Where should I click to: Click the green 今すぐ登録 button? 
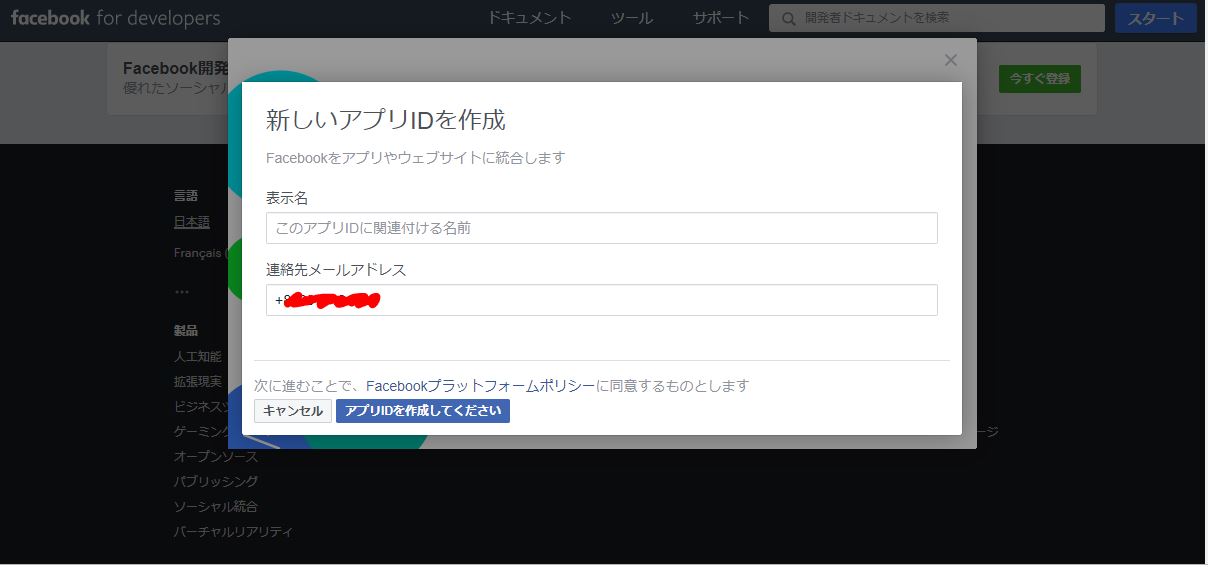point(1040,79)
